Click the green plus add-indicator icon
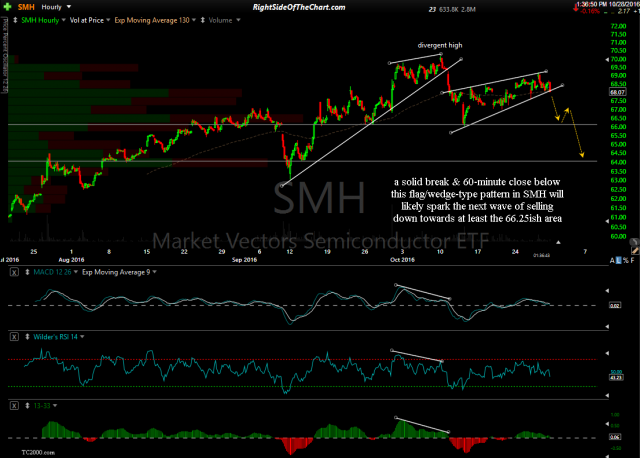 [7, 7]
